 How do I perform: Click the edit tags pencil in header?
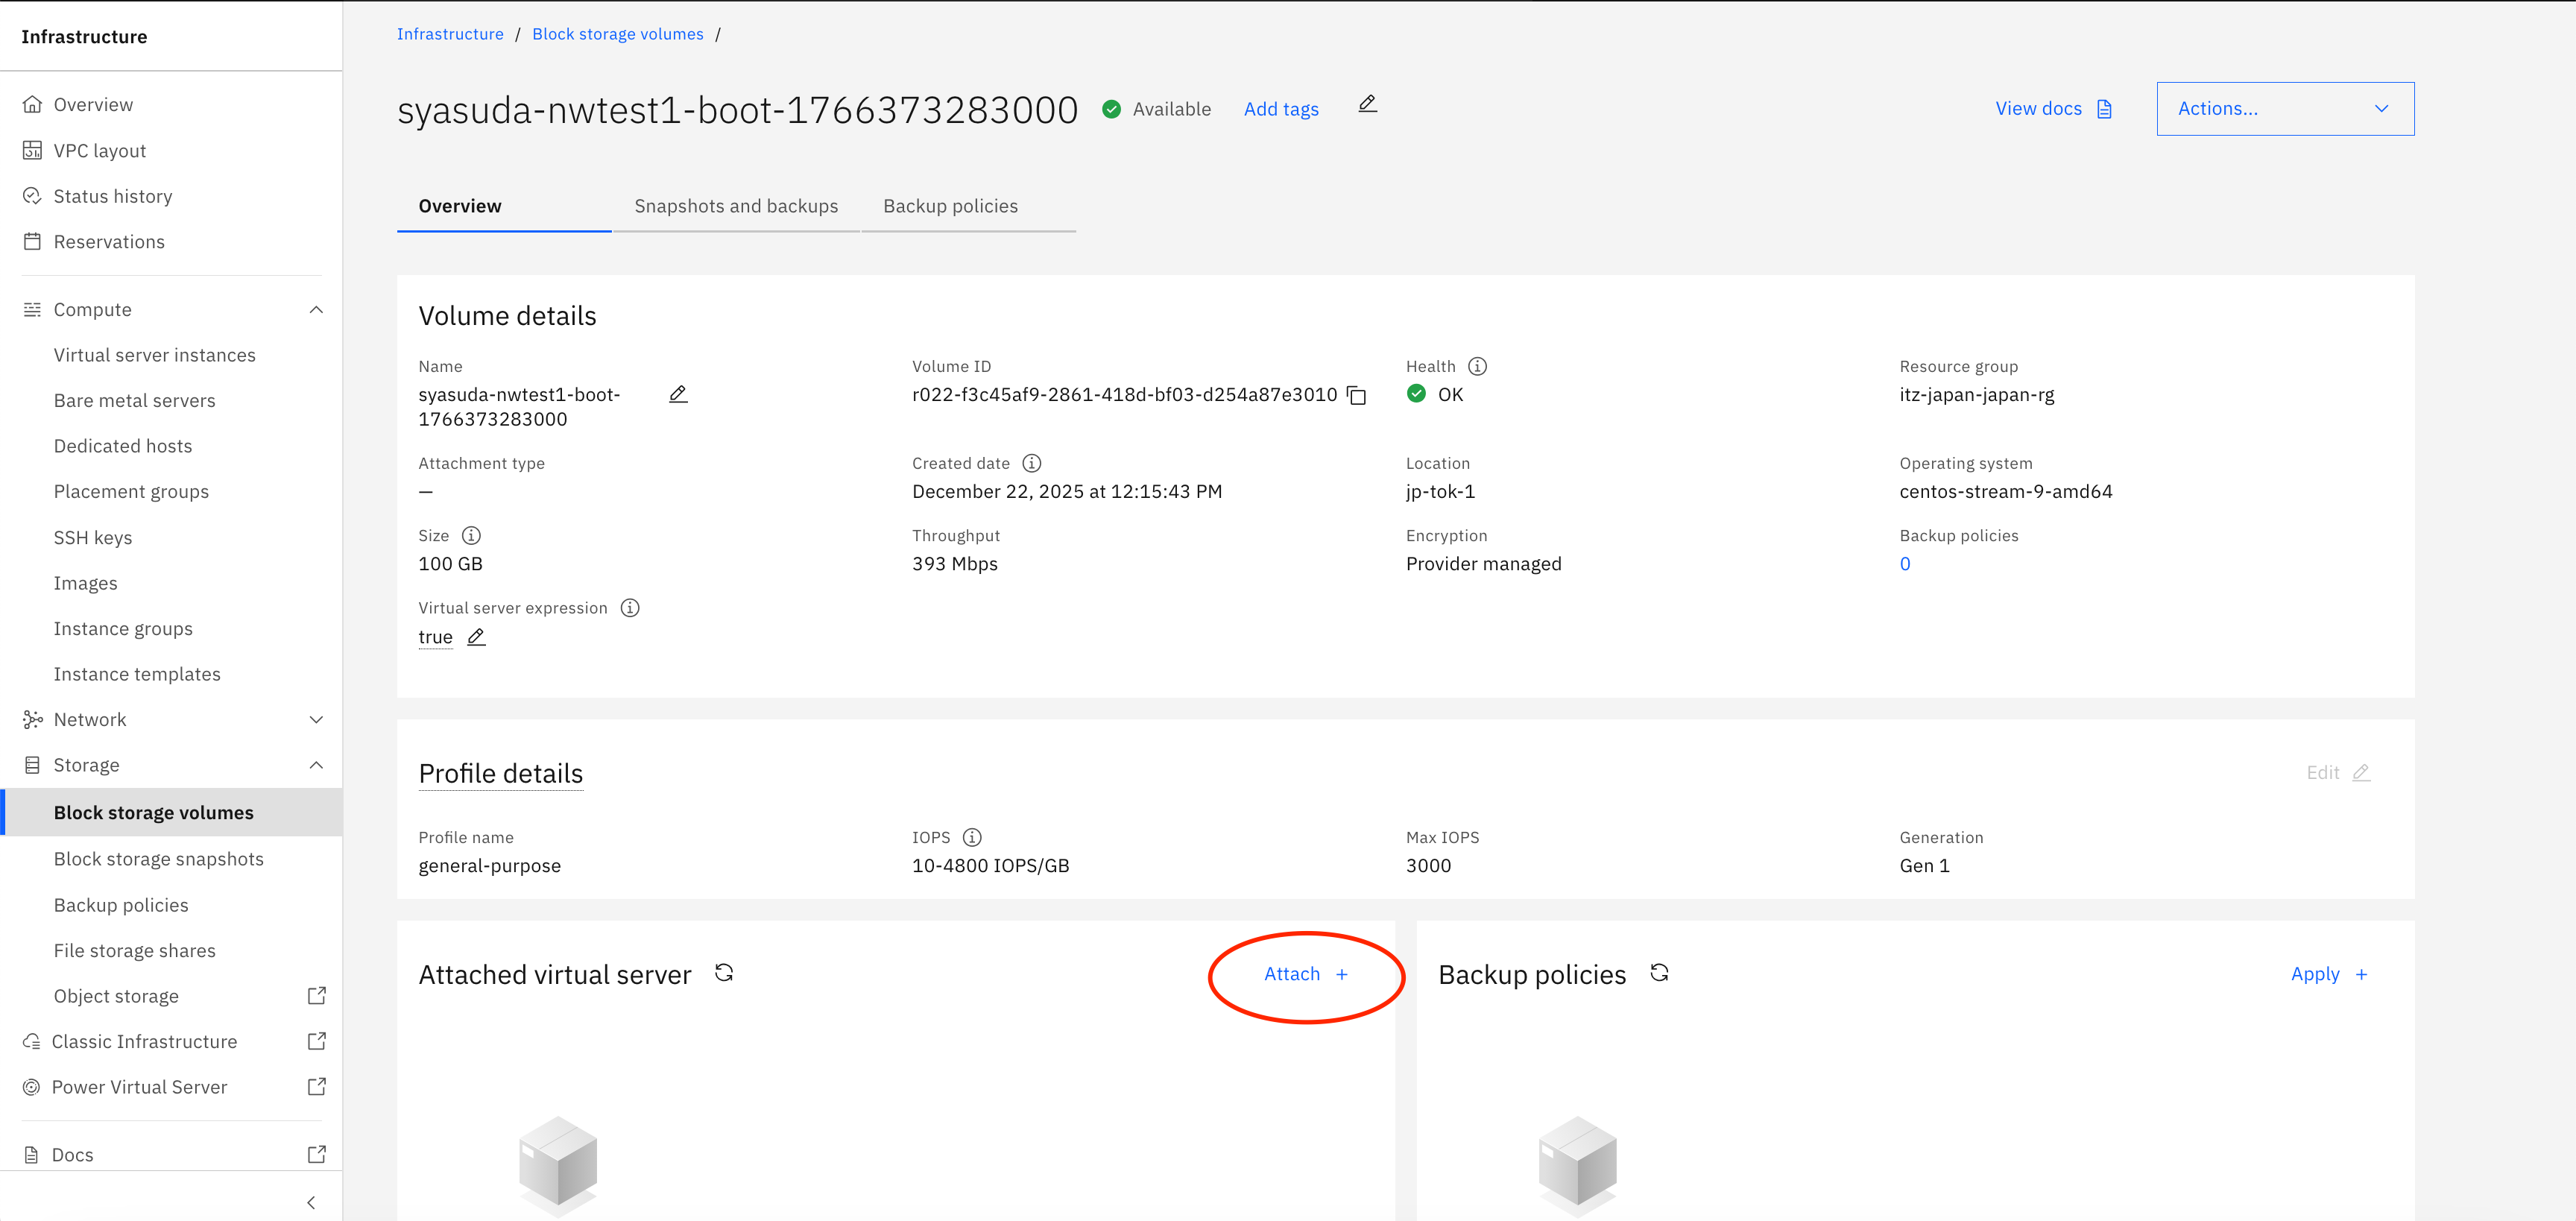coord(1367,105)
